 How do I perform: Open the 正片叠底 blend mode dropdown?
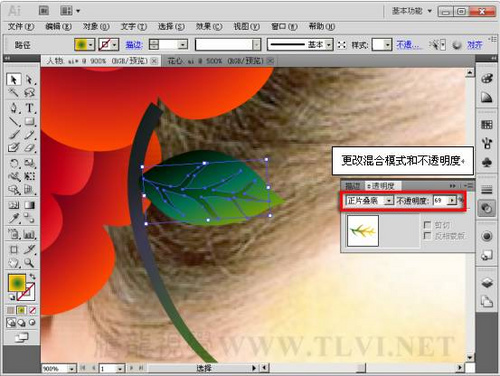coord(370,201)
